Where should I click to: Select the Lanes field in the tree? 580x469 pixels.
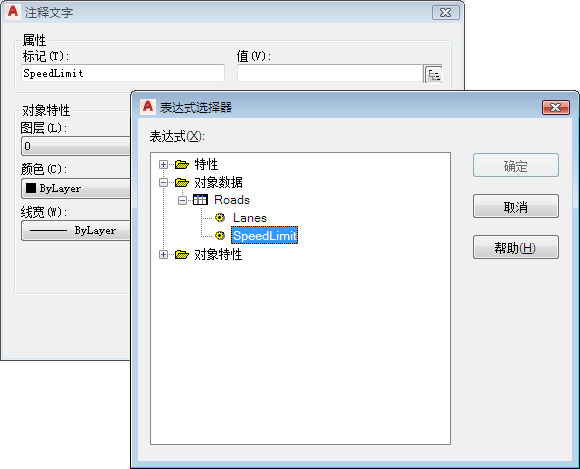250,218
